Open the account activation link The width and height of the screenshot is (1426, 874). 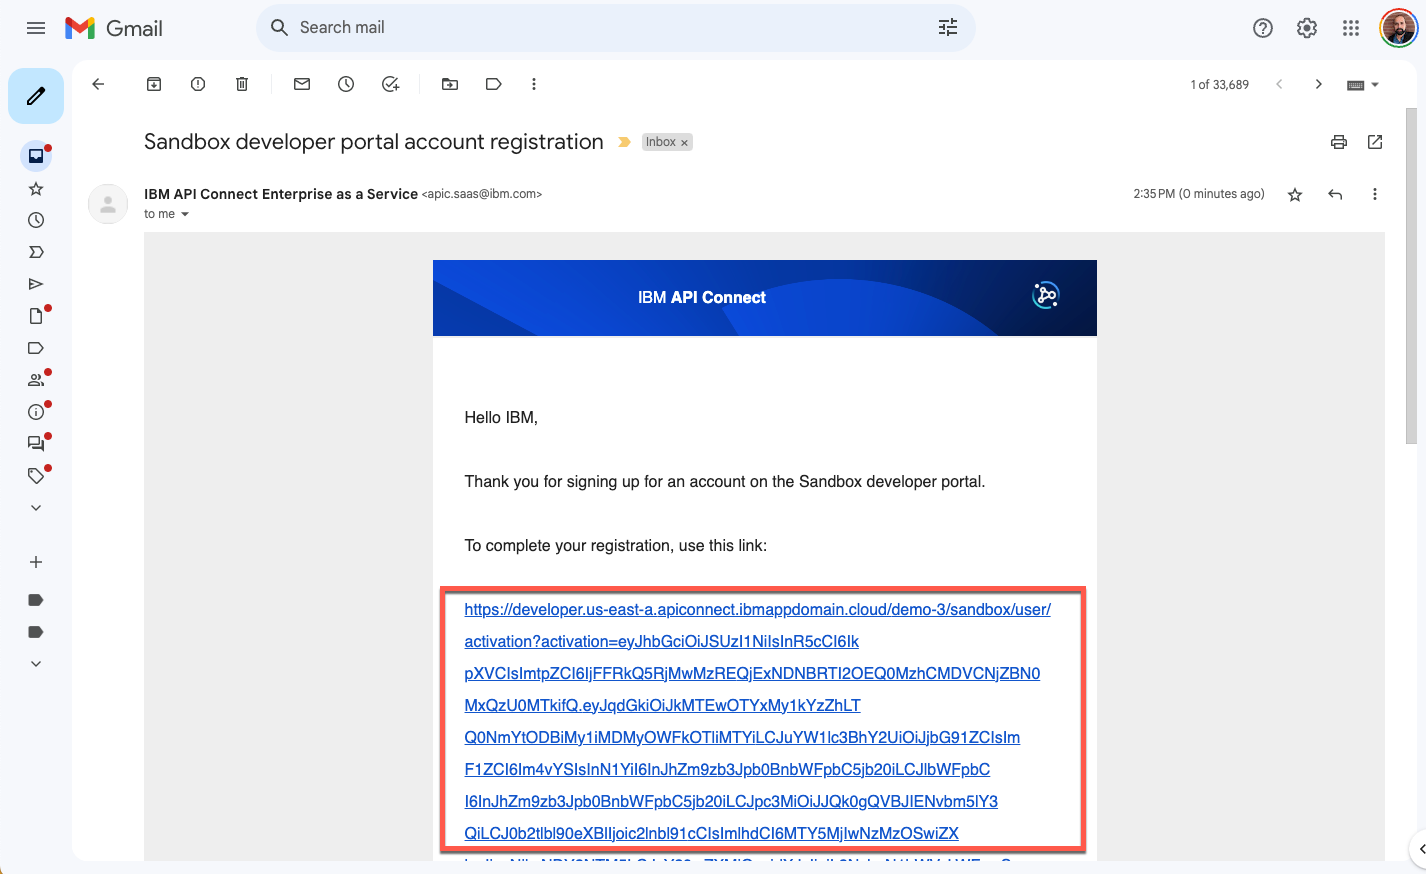click(757, 610)
